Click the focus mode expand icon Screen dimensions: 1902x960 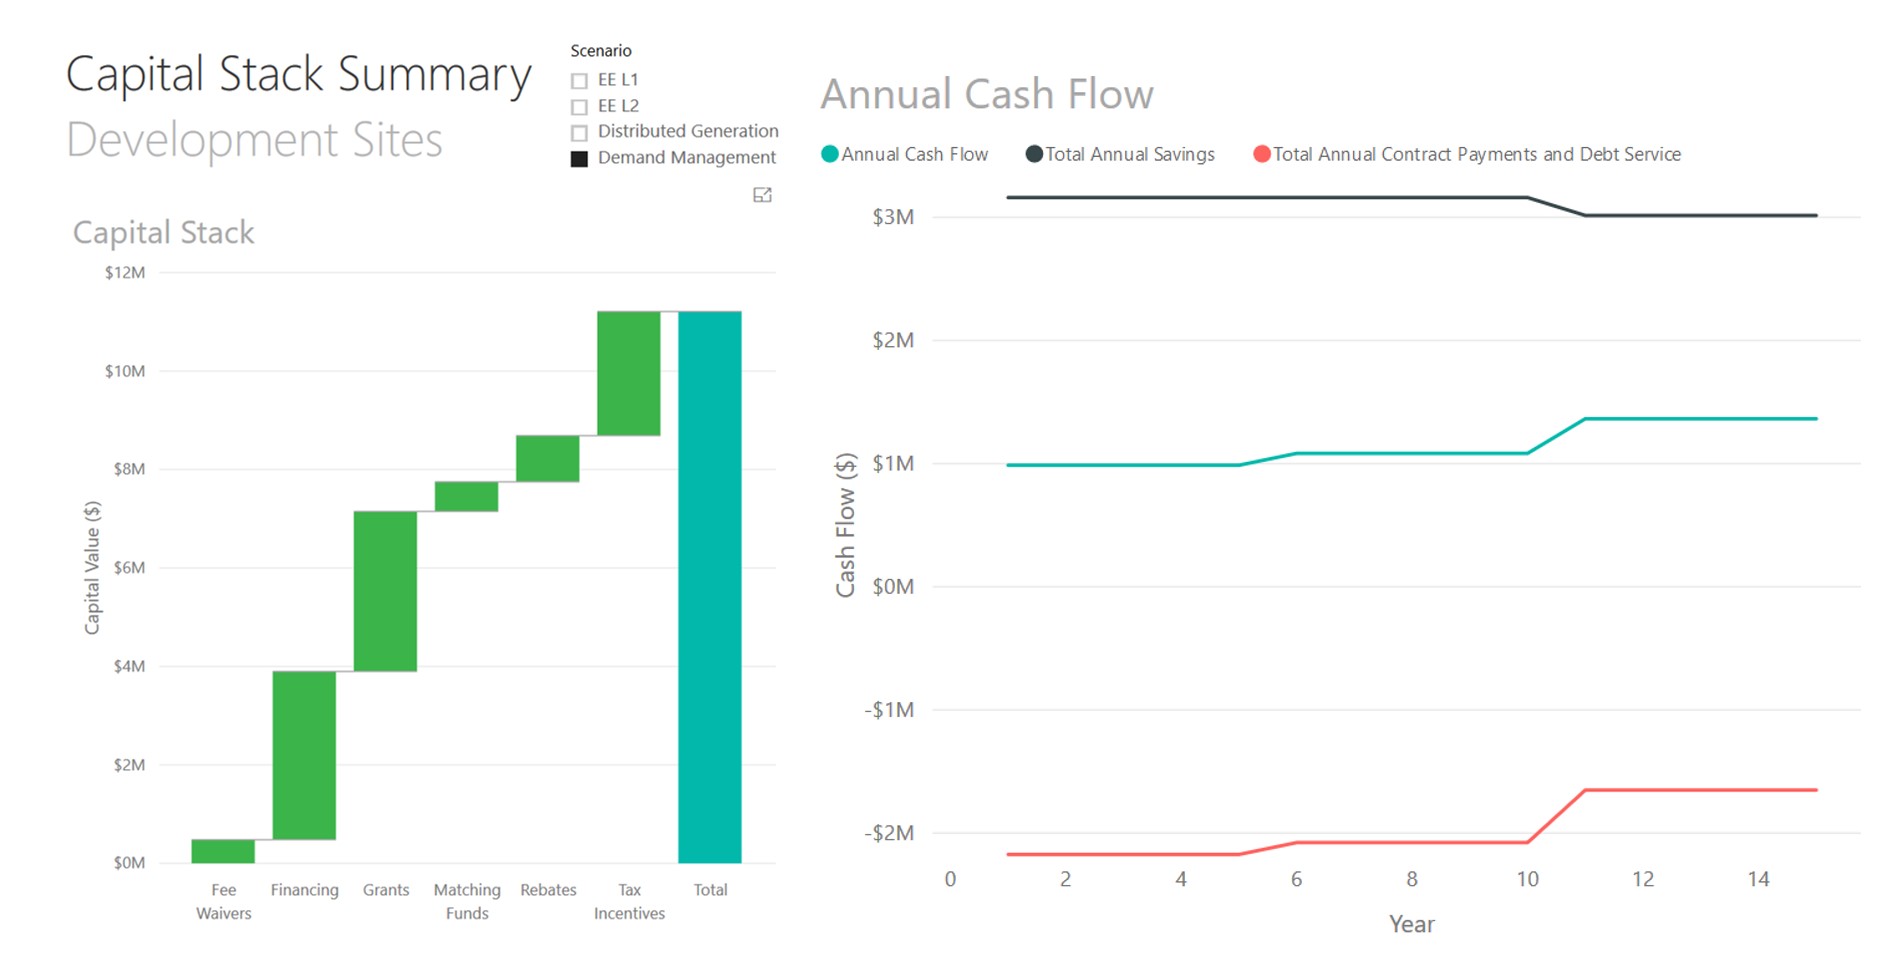point(762,195)
